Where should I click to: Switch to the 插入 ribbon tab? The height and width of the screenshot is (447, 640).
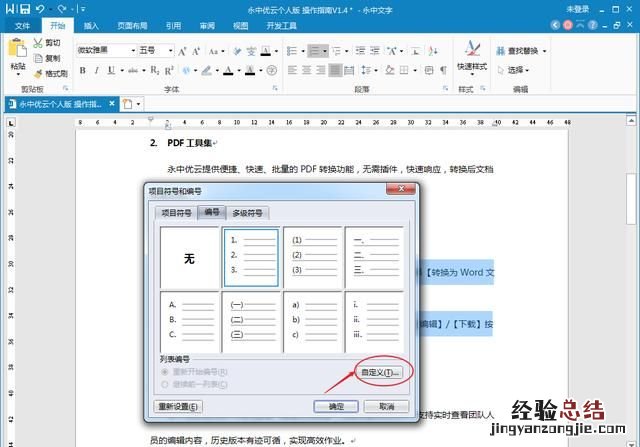click(91, 26)
